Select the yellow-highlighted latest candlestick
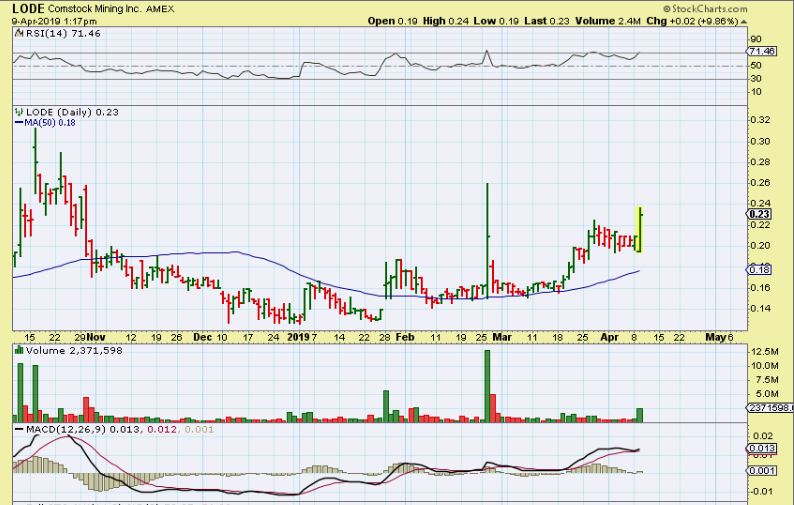The image size is (794, 505). [638, 229]
